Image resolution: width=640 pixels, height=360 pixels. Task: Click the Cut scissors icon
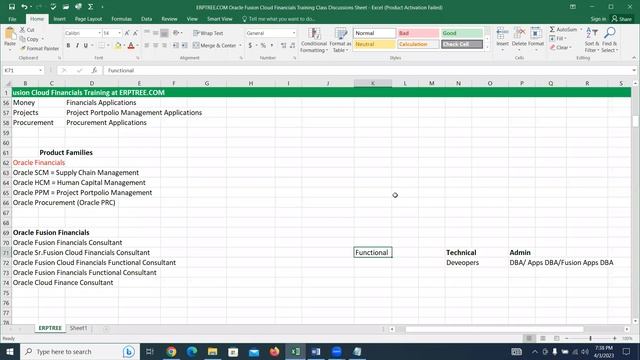(x=23, y=30)
